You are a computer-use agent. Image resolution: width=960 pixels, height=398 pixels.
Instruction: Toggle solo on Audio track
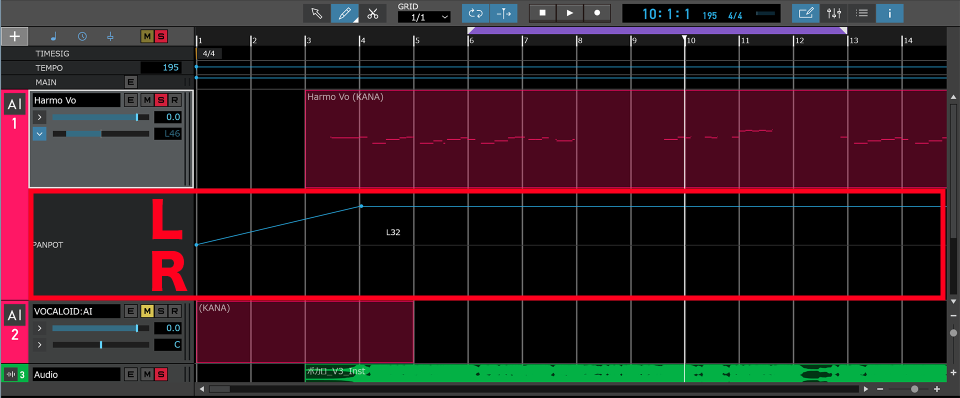click(x=161, y=374)
